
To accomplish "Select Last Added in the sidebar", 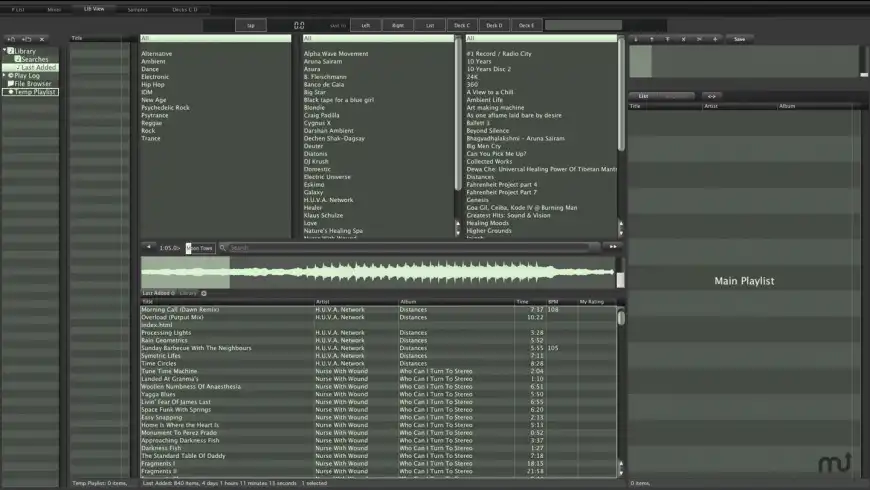I will tap(38, 67).
